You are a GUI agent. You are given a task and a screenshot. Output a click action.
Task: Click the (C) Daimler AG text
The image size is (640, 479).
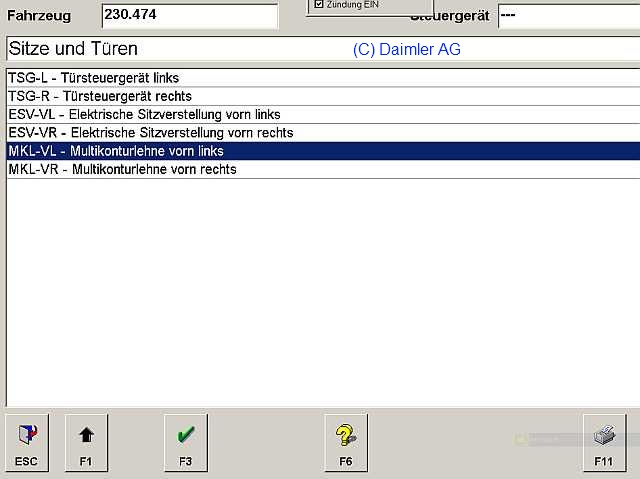407,49
